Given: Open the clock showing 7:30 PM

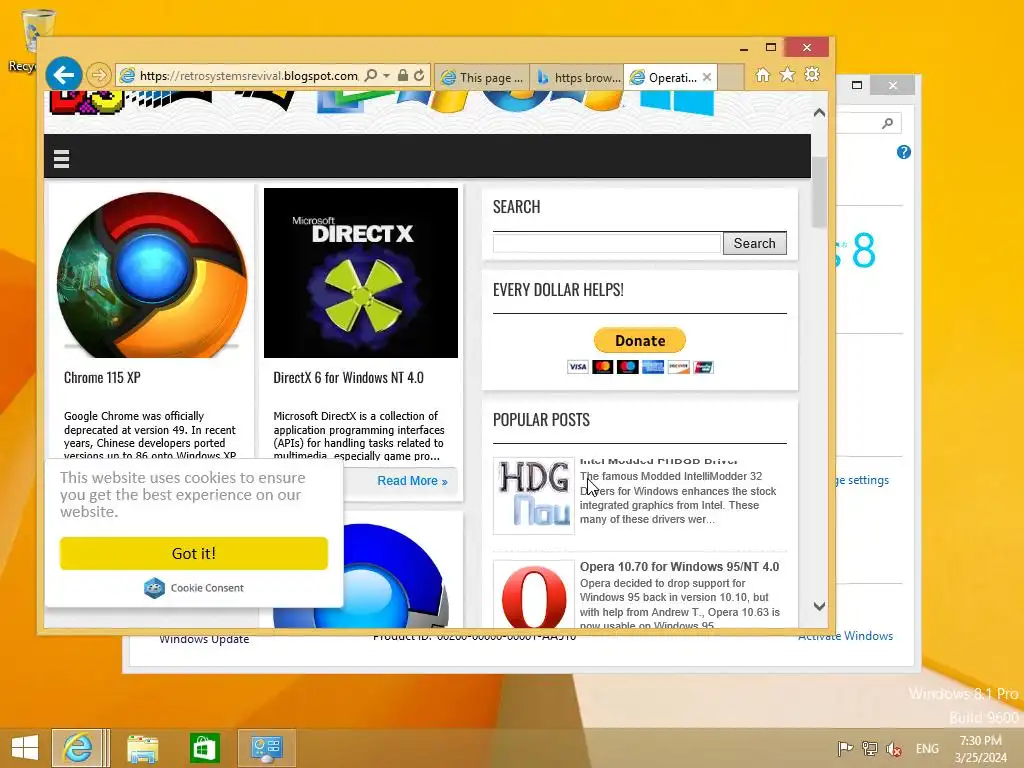Looking at the screenshot, I should (x=981, y=748).
